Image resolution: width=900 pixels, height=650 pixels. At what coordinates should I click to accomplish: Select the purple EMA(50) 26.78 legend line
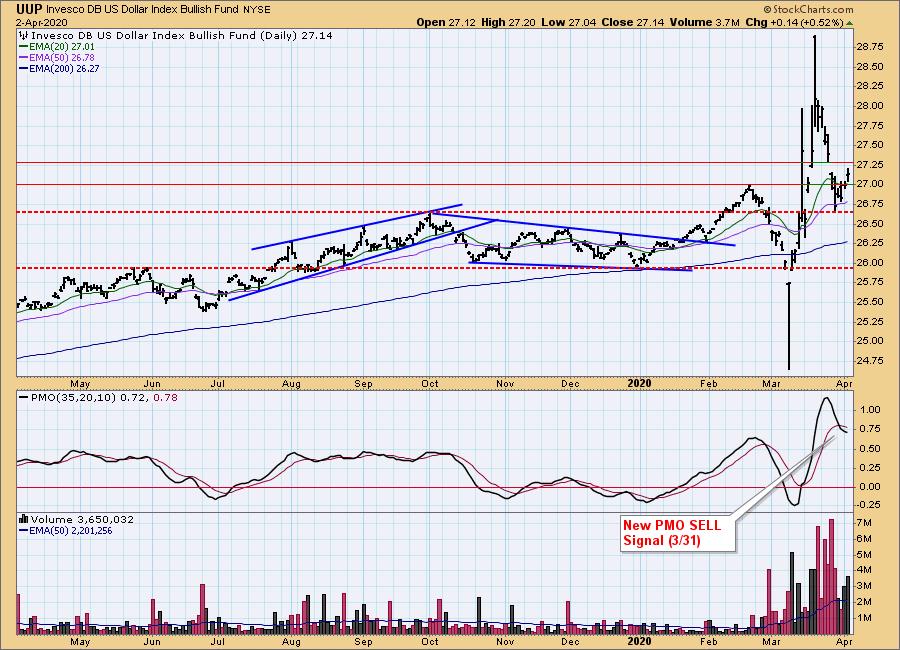23,57
